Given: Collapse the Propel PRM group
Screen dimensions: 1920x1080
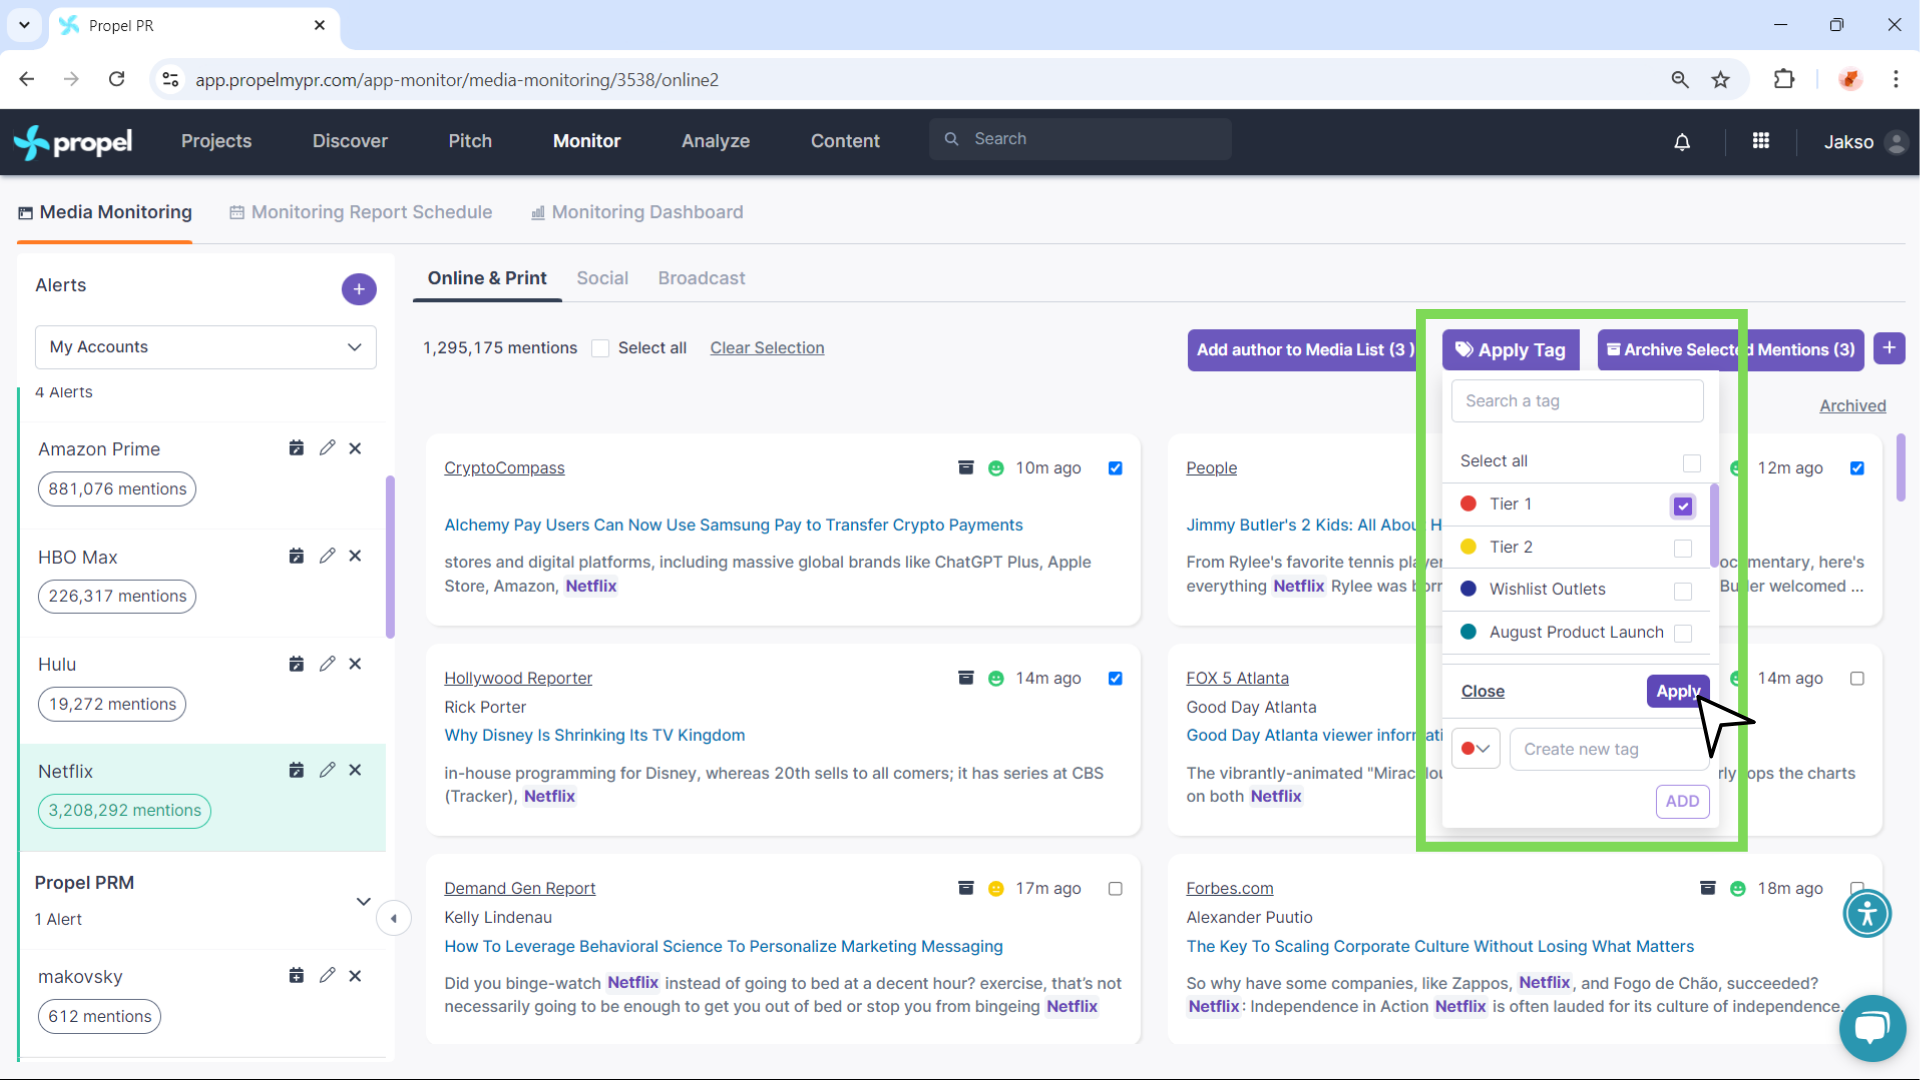Looking at the screenshot, I should (x=364, y=901).
